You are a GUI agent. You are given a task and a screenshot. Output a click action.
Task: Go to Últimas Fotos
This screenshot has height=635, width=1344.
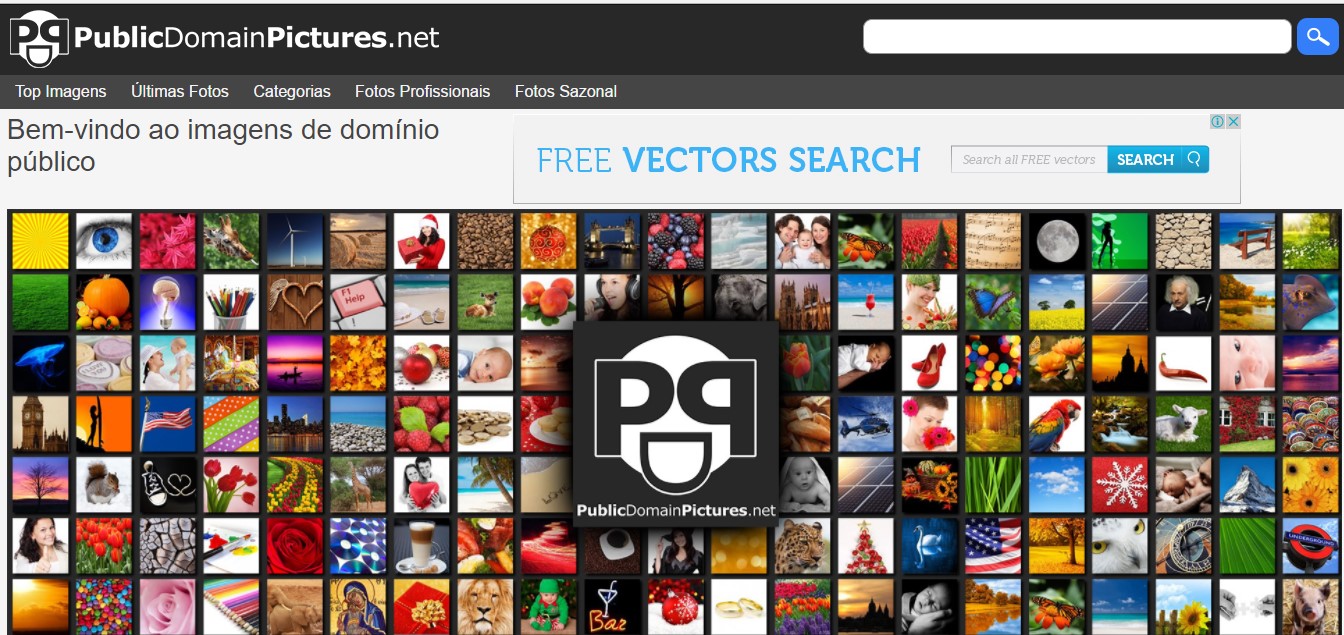[180, 91]
